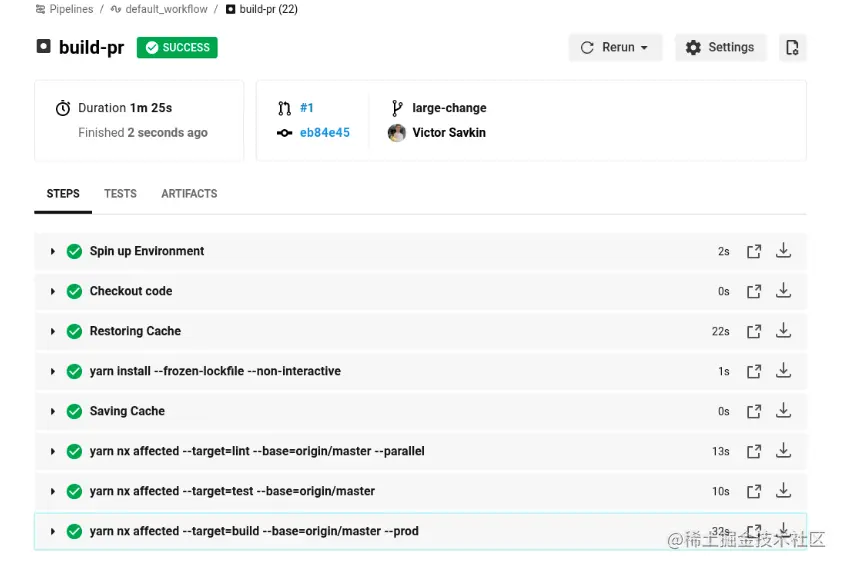
Task: Click the Saving Cache step title
Action: 127,412
